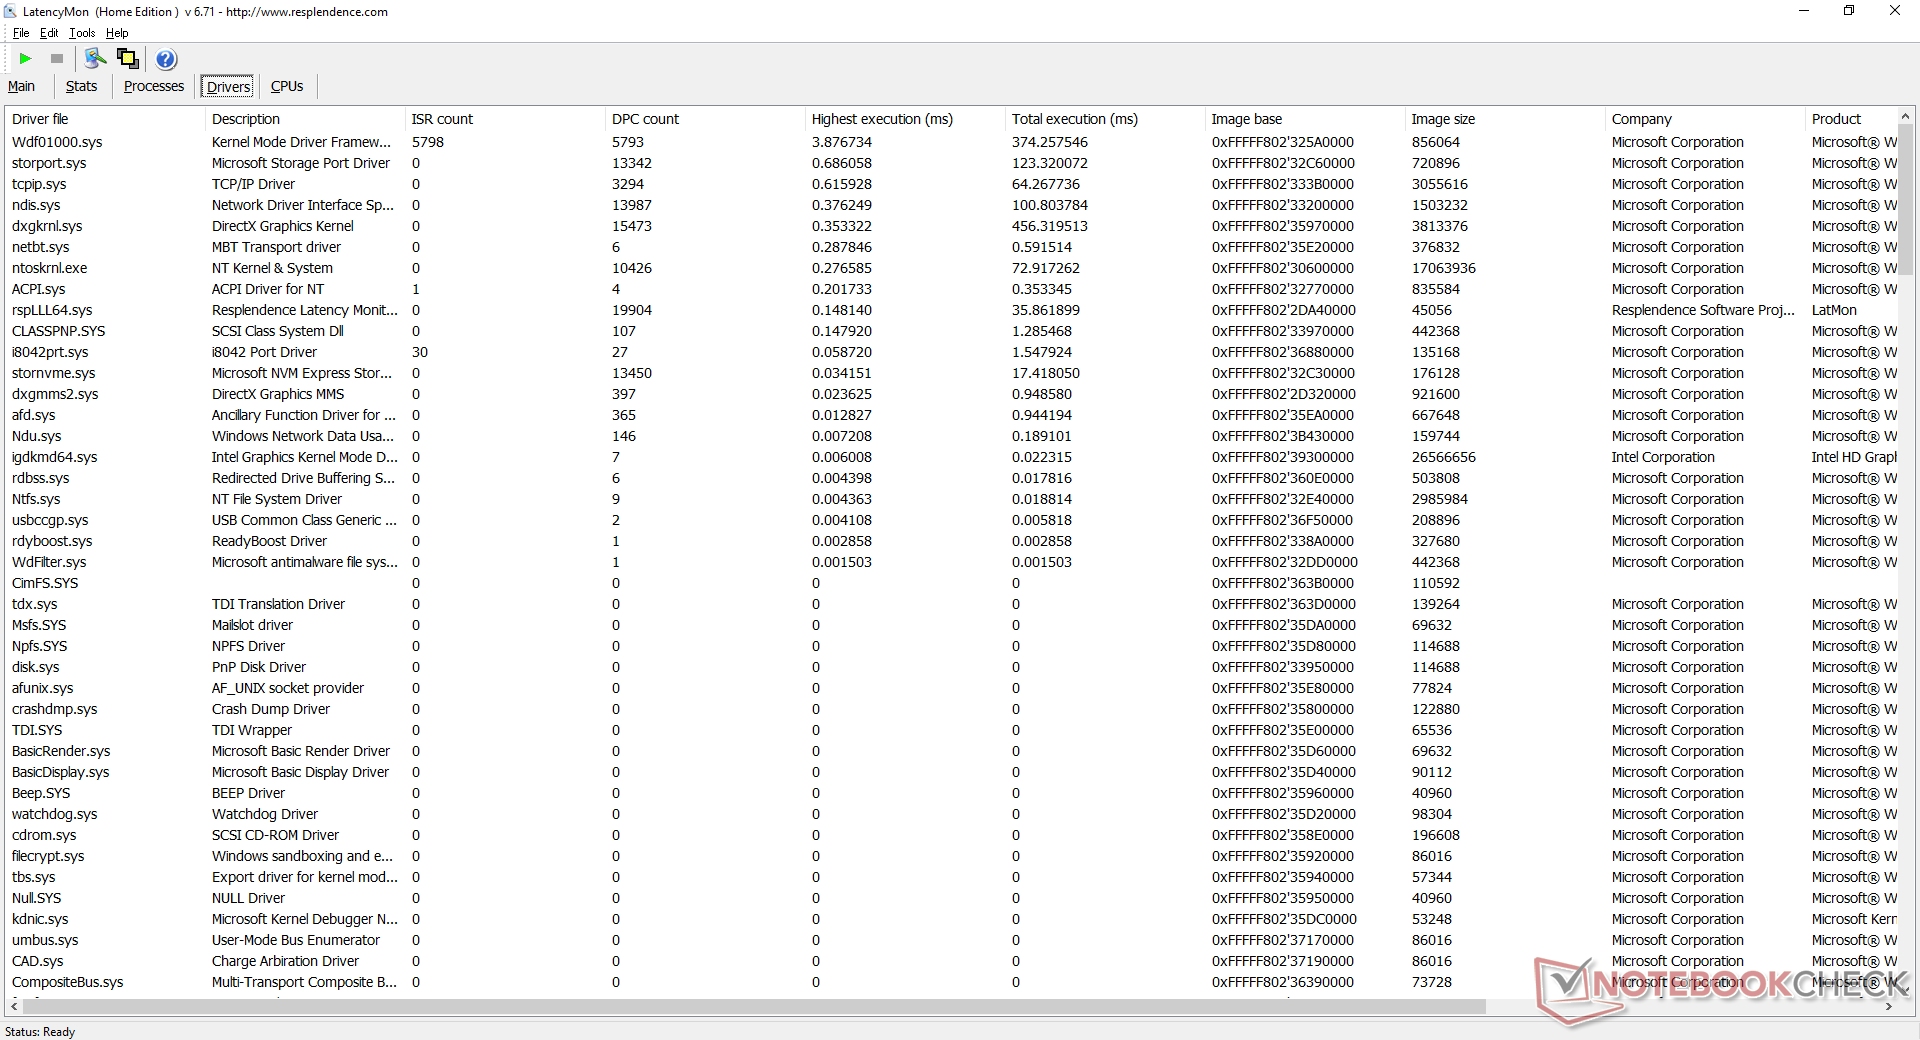Select the kdnic.sys driver row
The height and width of the screenshot is (1040, 1920).
(x=950, y=919)
